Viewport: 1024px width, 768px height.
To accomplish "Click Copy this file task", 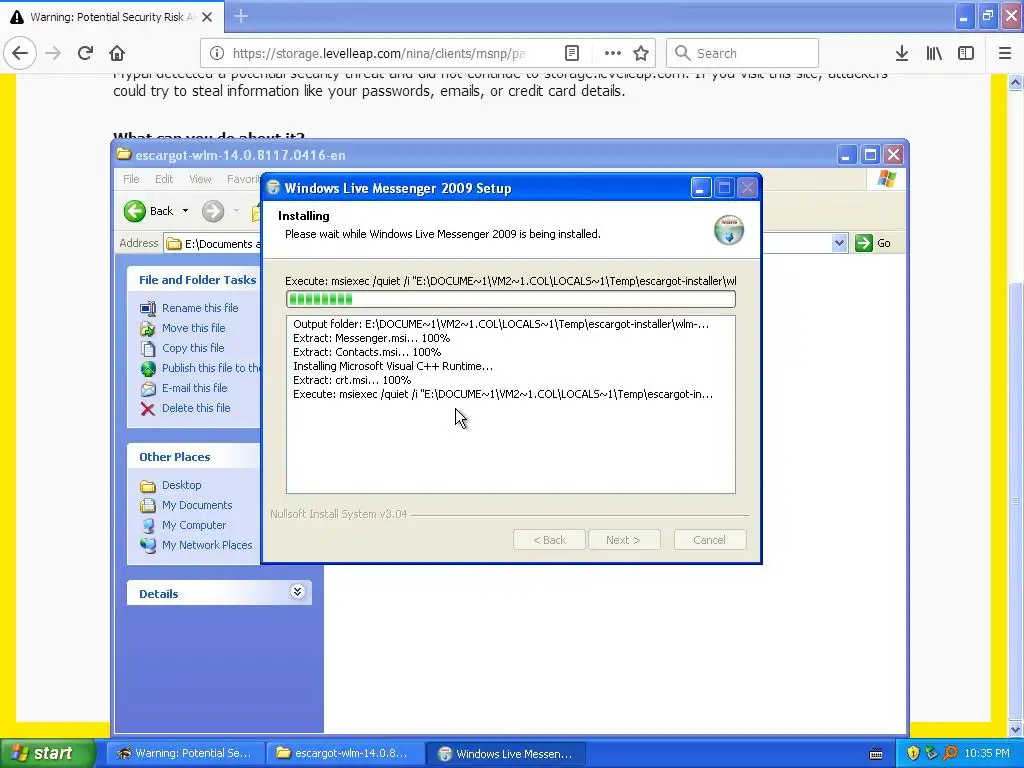I will [x=193, y=348].
